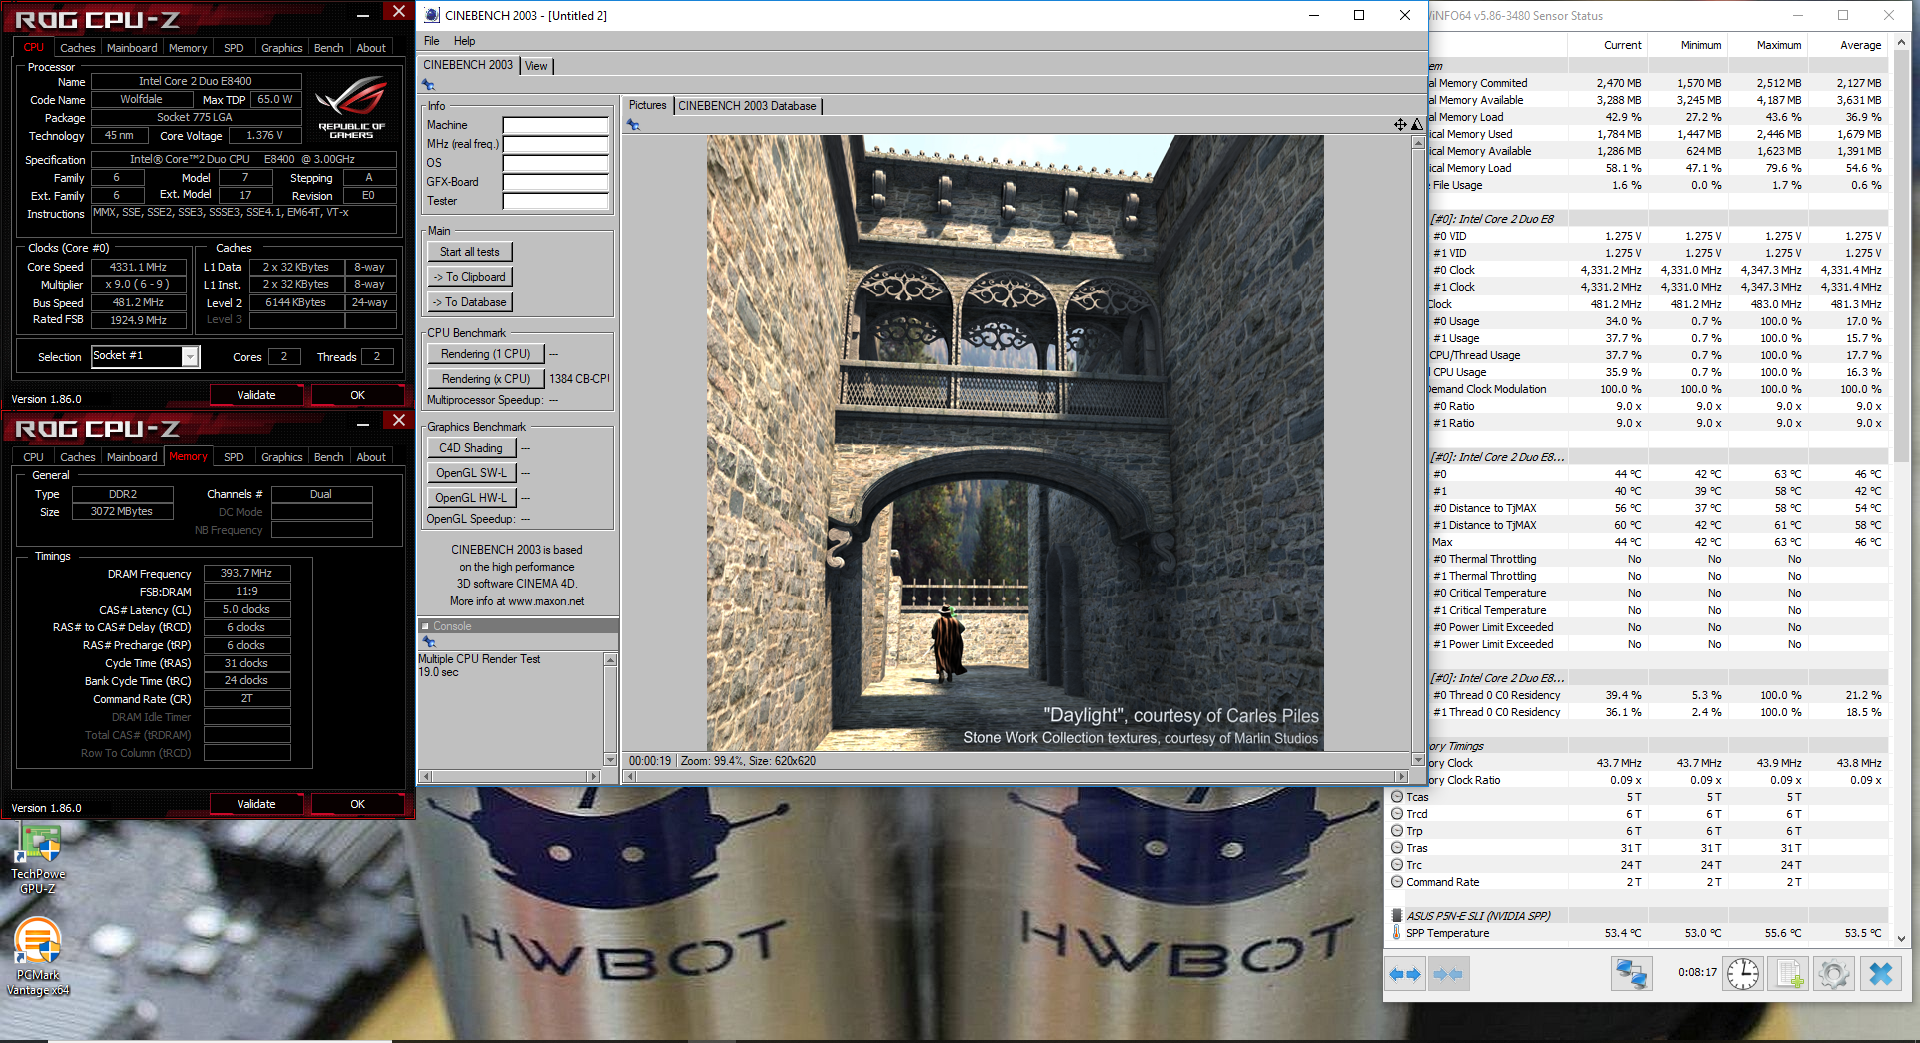Select Demand Clock Modulation row in HWiNFO
The height and width of the screenshot is (1043, 1920).
click(x=1658, y=389)
